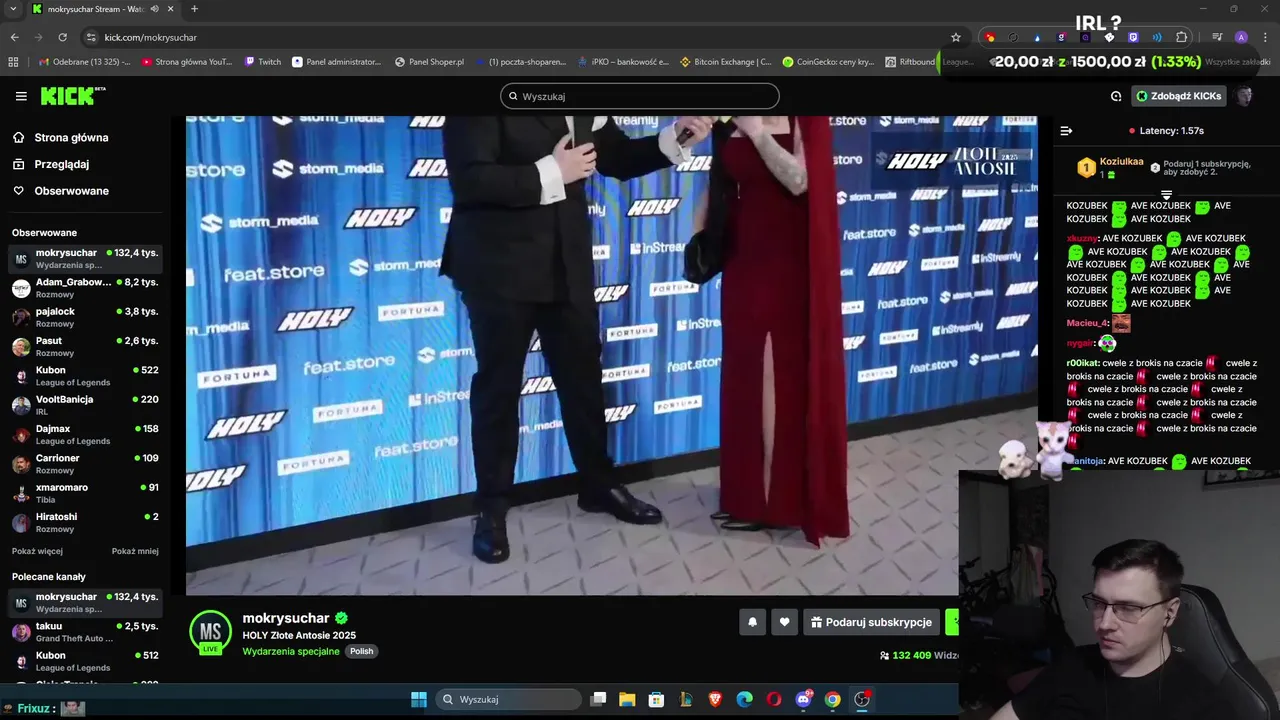Open followed channel pajalock
Viewport: 1280px width, 720px height.
[x=85, y=317]
